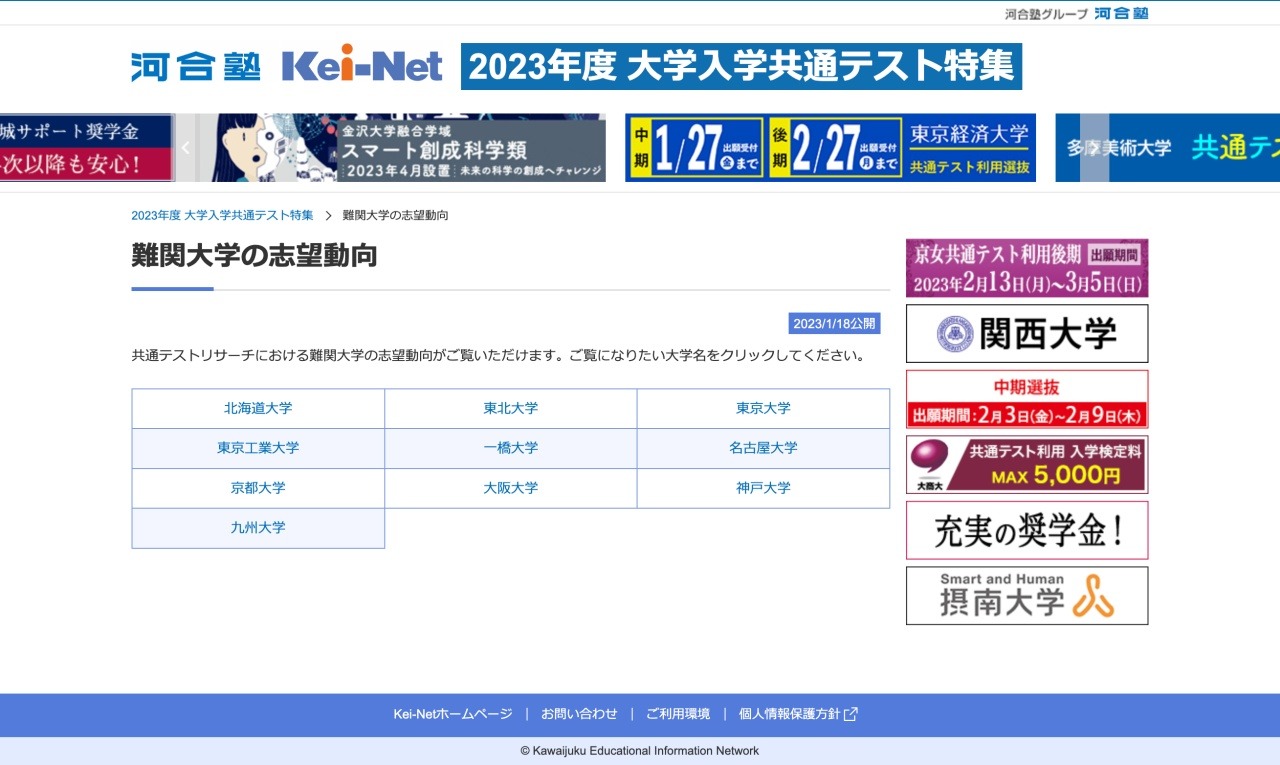Open the 中期選抜 出願期間 sidebar banner
The image size is (1280, 765).
[x=1027, y=399]
